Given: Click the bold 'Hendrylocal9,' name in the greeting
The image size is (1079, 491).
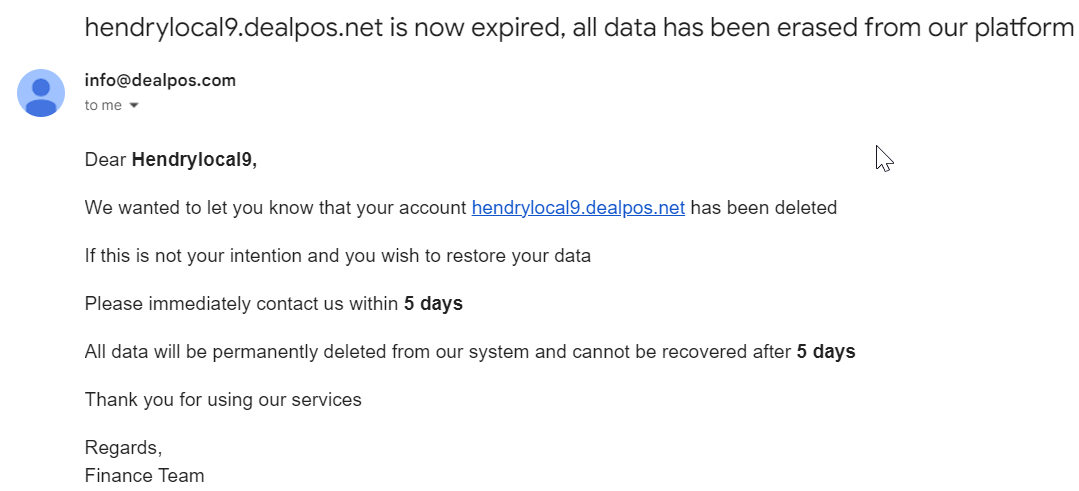Looking at the screenshot, I should 194,160.
